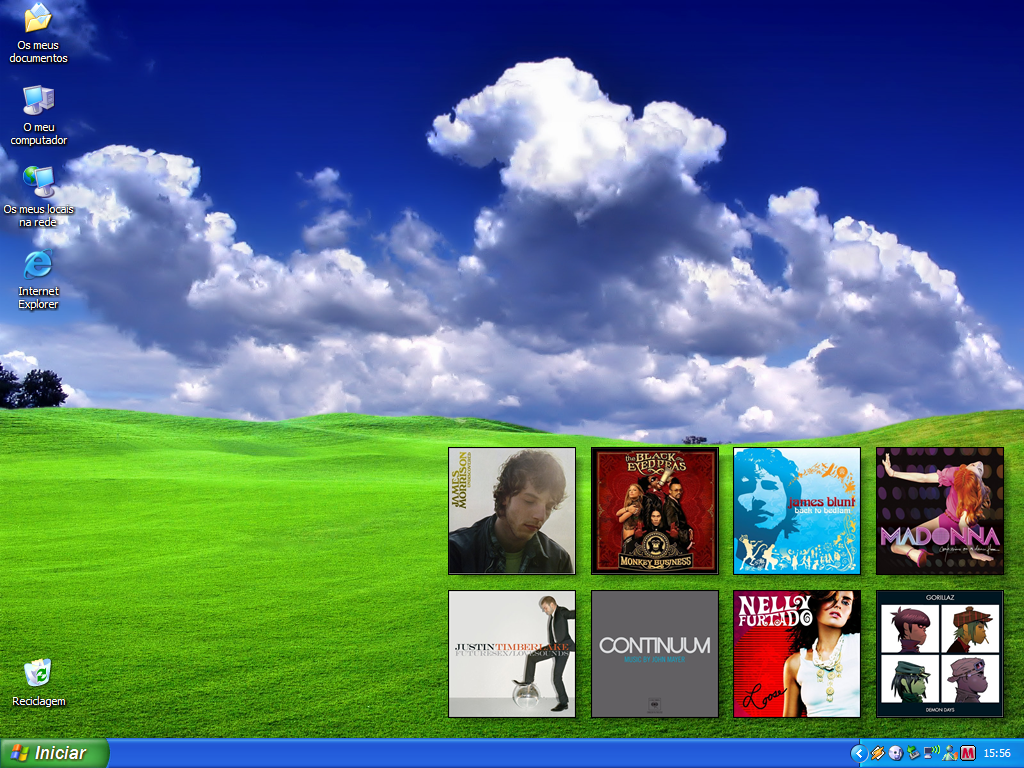This screenshot has height=768, width=1024.
Task: Select the Madonna album cover
Action: (939, 511)
